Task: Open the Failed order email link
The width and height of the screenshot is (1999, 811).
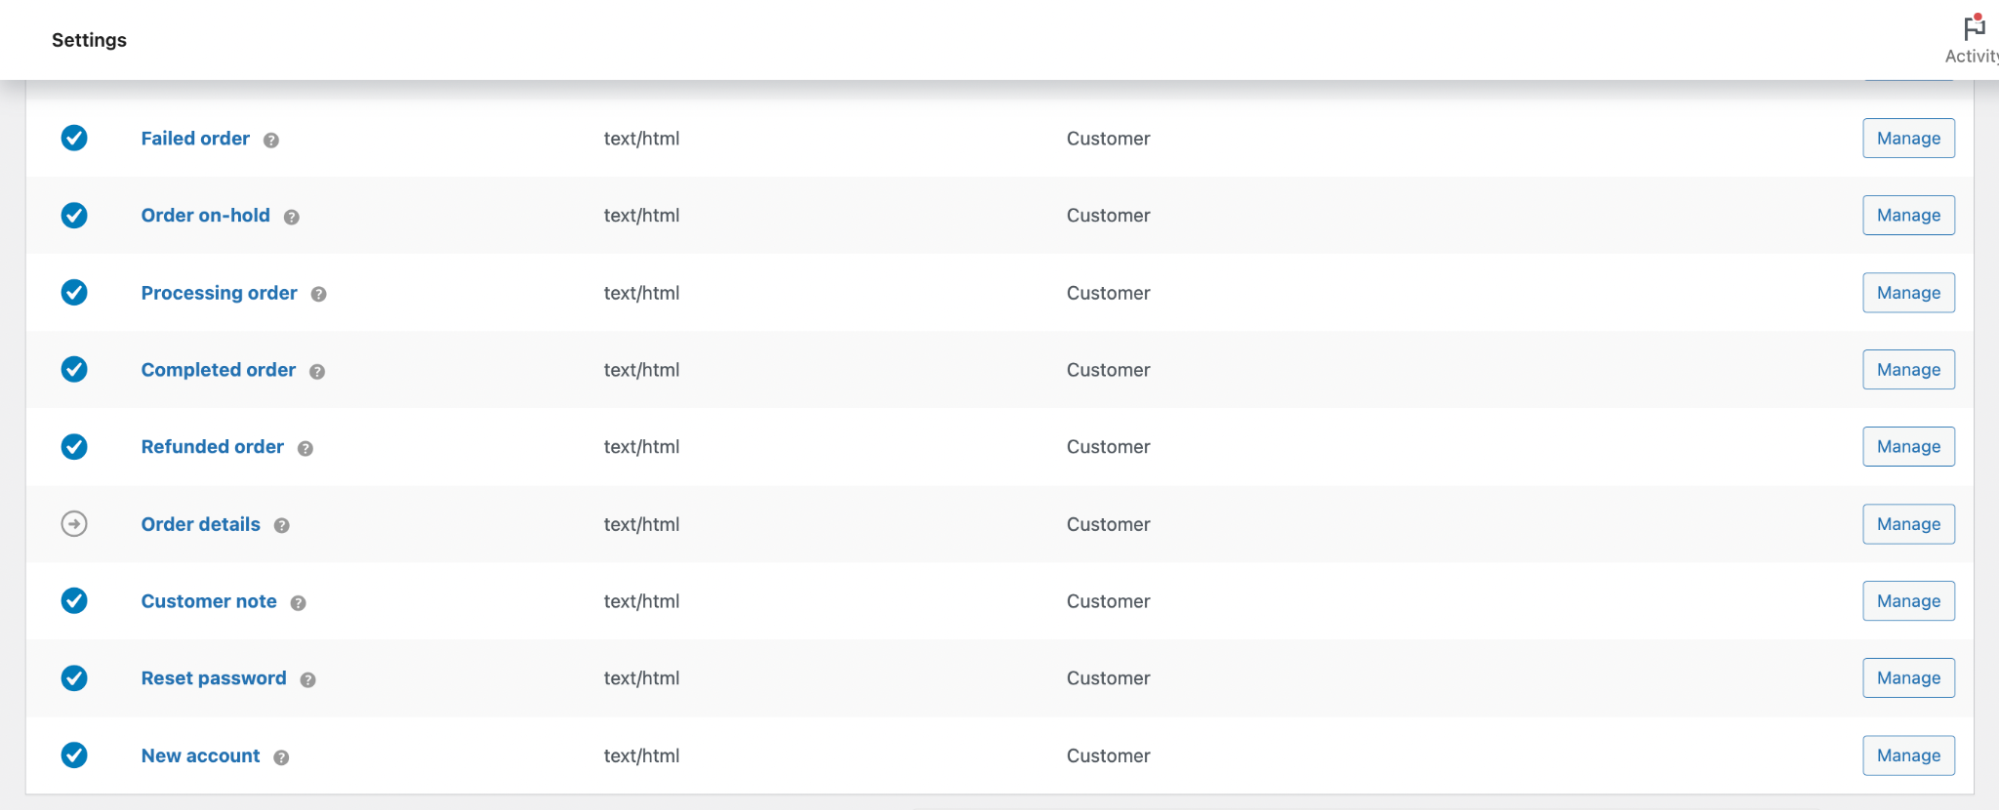Action: click(195, 138)
